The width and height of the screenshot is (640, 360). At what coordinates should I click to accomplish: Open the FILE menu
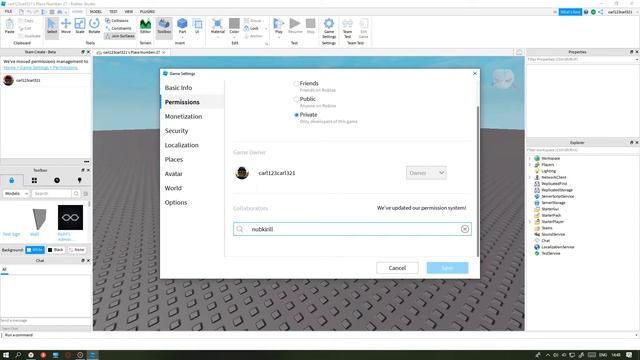(x=8, y=11)
